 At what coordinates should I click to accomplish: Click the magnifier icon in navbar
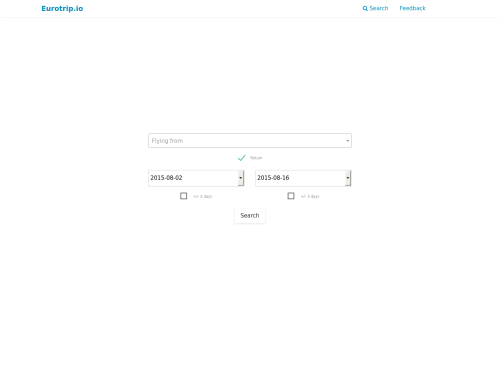click(365, 8)
